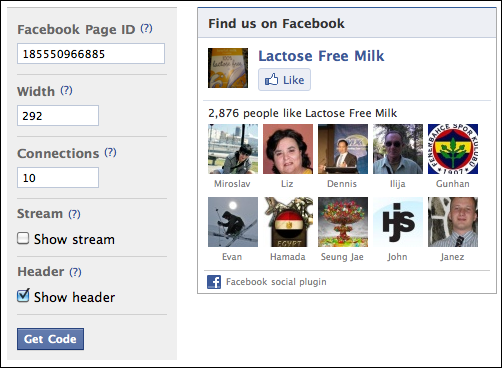Open Evan's skier profile thumbnail
Screen dimensions: 502x368
click(x=233, y=222)
